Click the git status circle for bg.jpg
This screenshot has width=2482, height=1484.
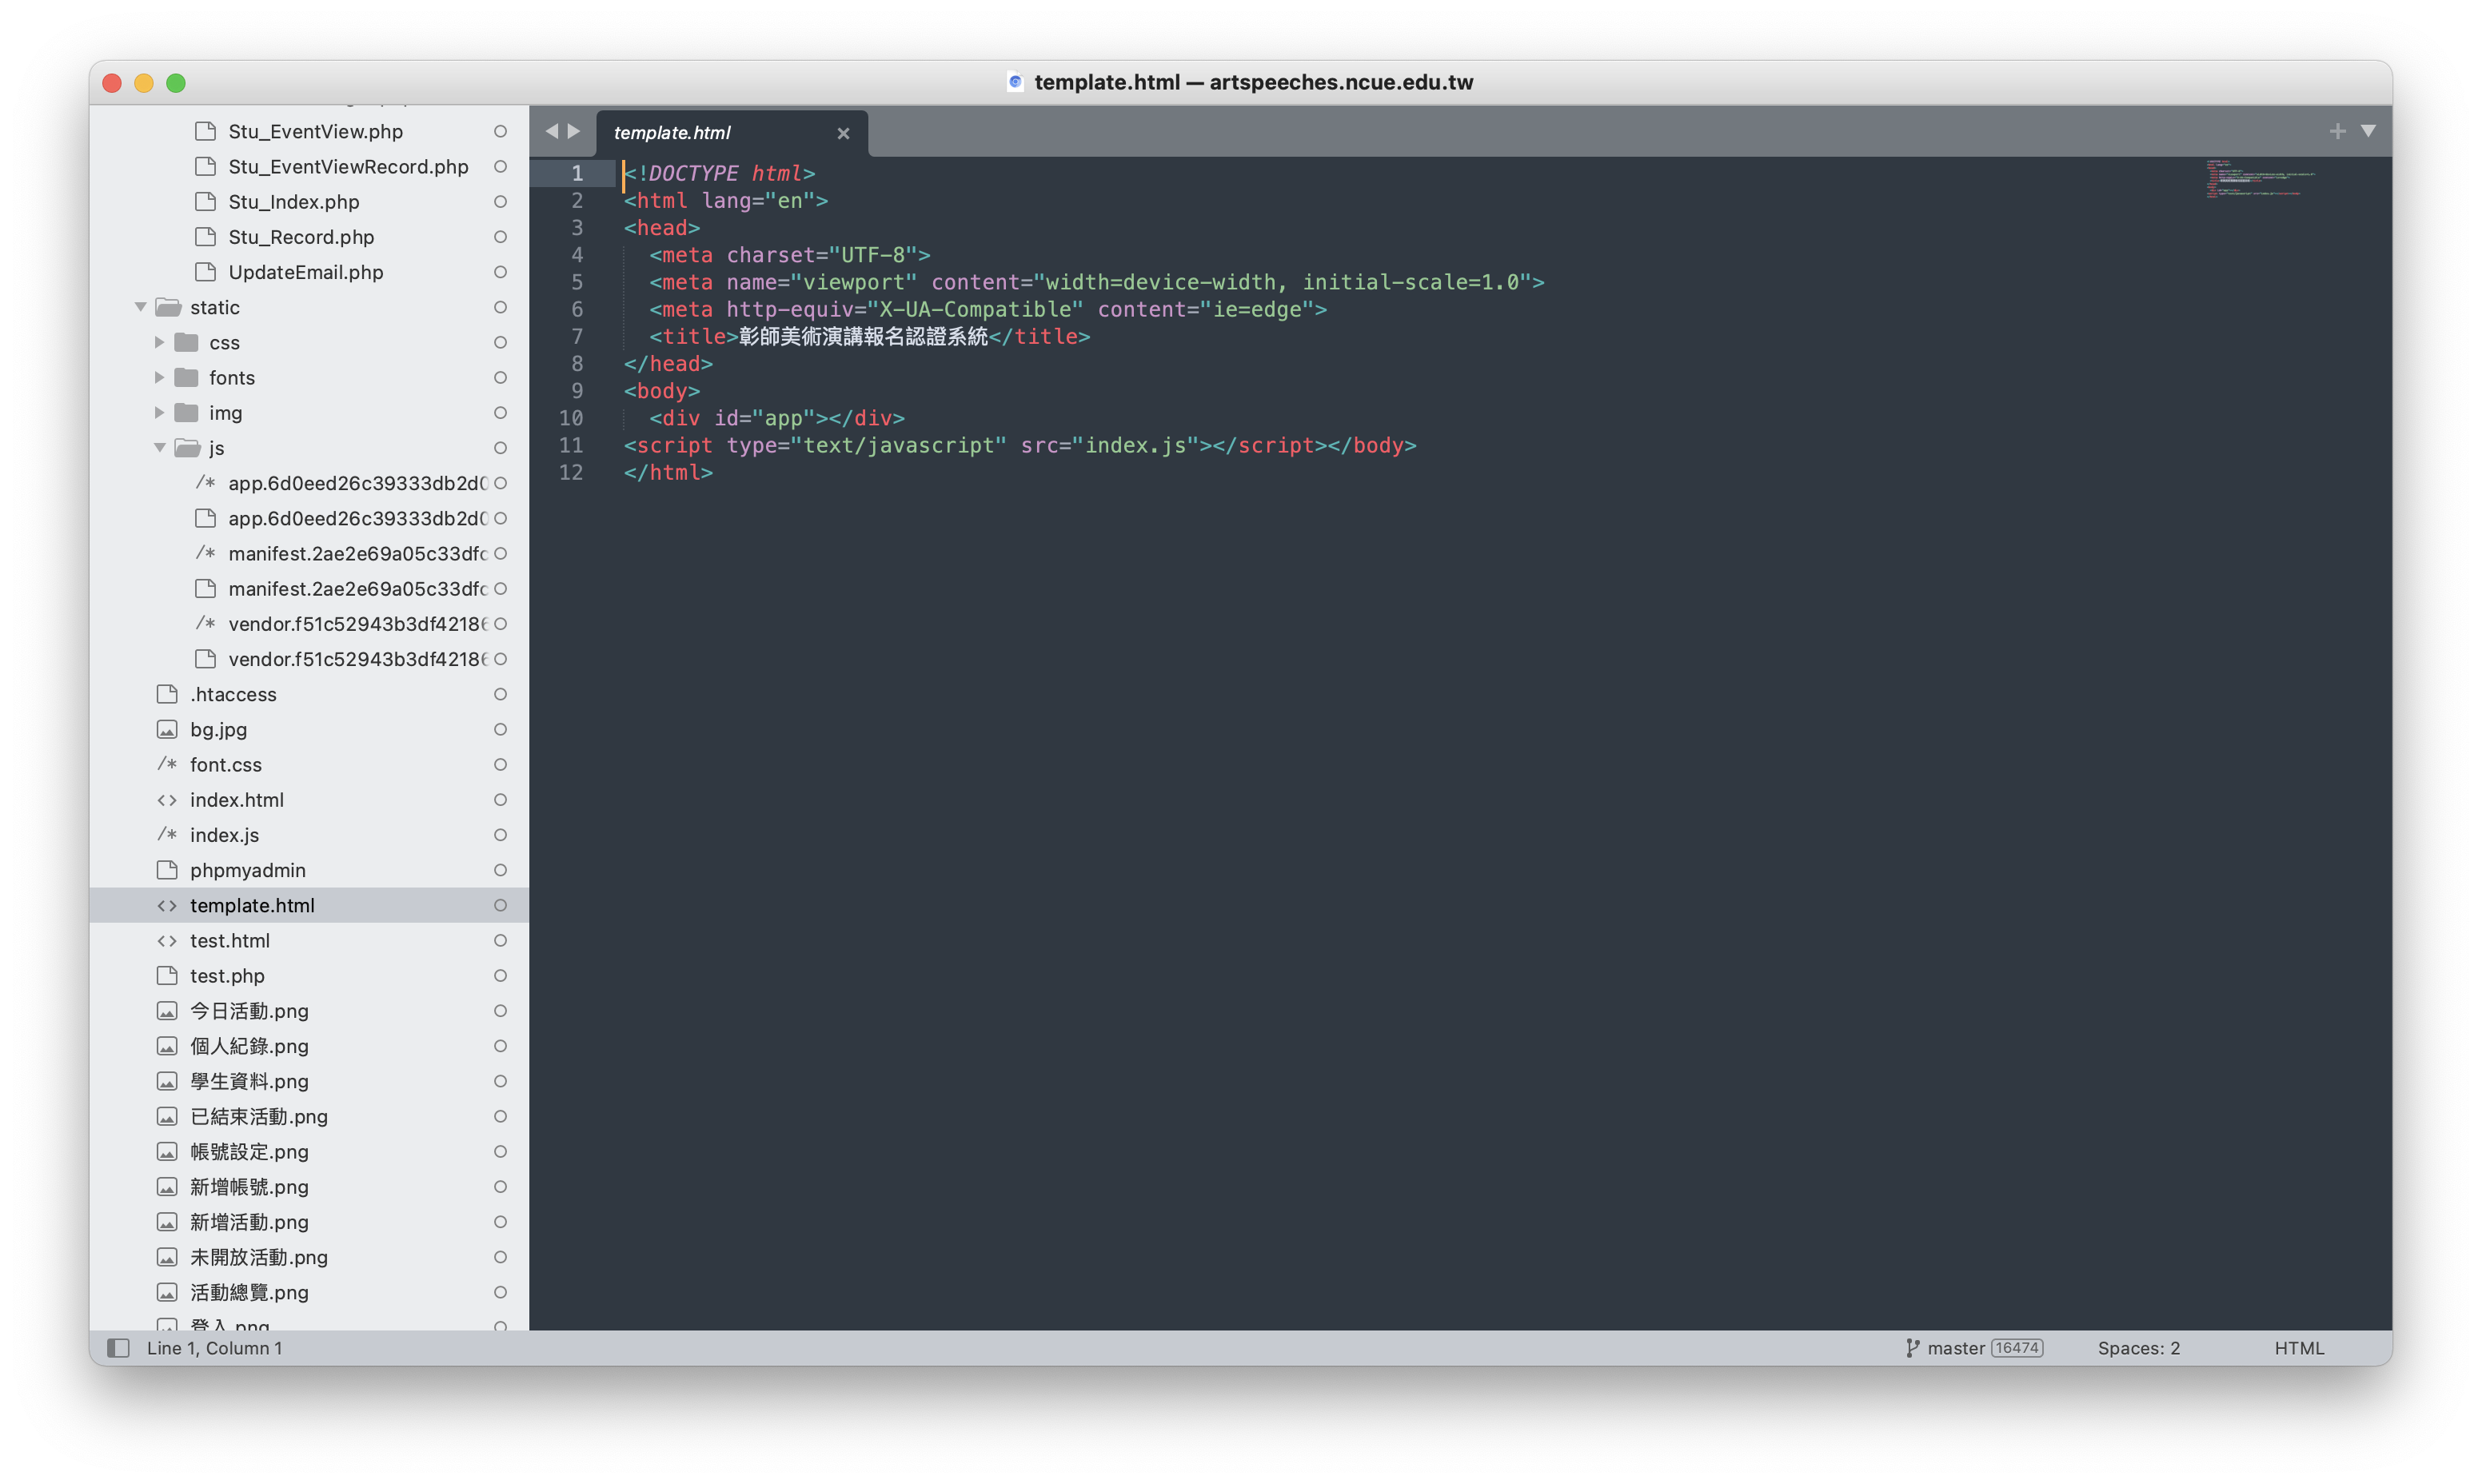pos(500,729)
